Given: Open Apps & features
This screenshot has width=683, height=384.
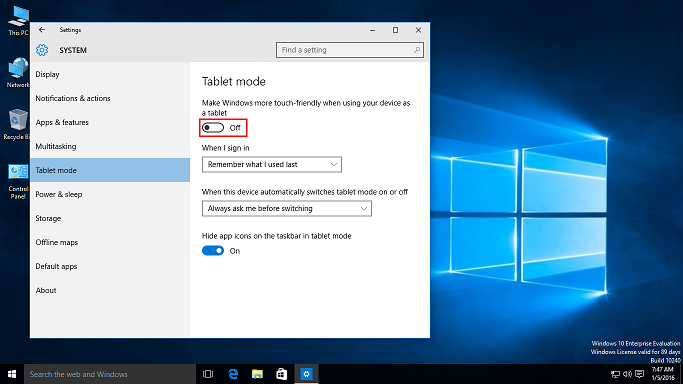Looking at the screenshot, I should [x=110, y=122].
